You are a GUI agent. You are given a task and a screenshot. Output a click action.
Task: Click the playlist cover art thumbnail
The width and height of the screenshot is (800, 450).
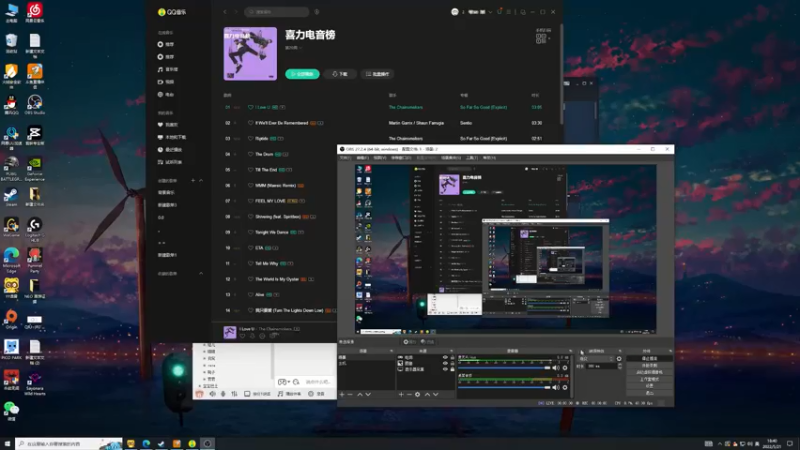(x=250, y=54)
